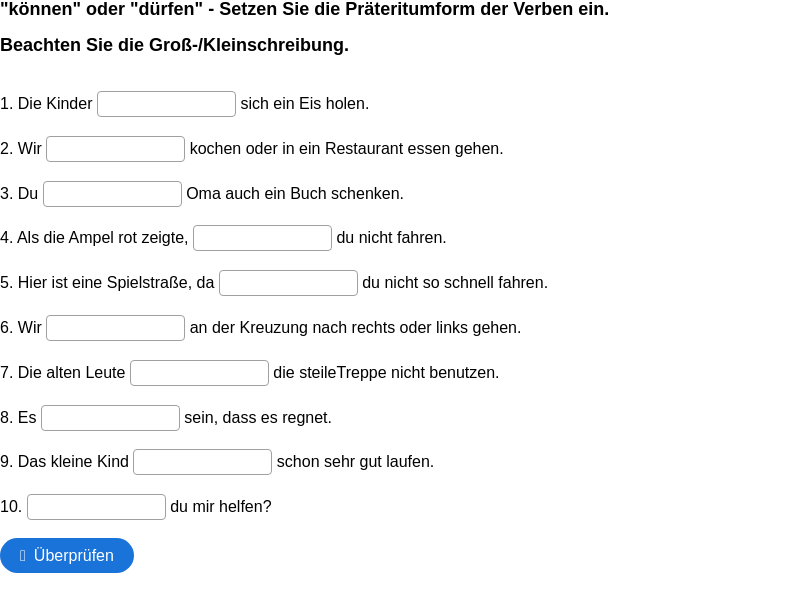Click the words 'die steileTreppe nicht benutzen'
The height and width of the screenshot is (600, 800).
[x=387, y=372]
